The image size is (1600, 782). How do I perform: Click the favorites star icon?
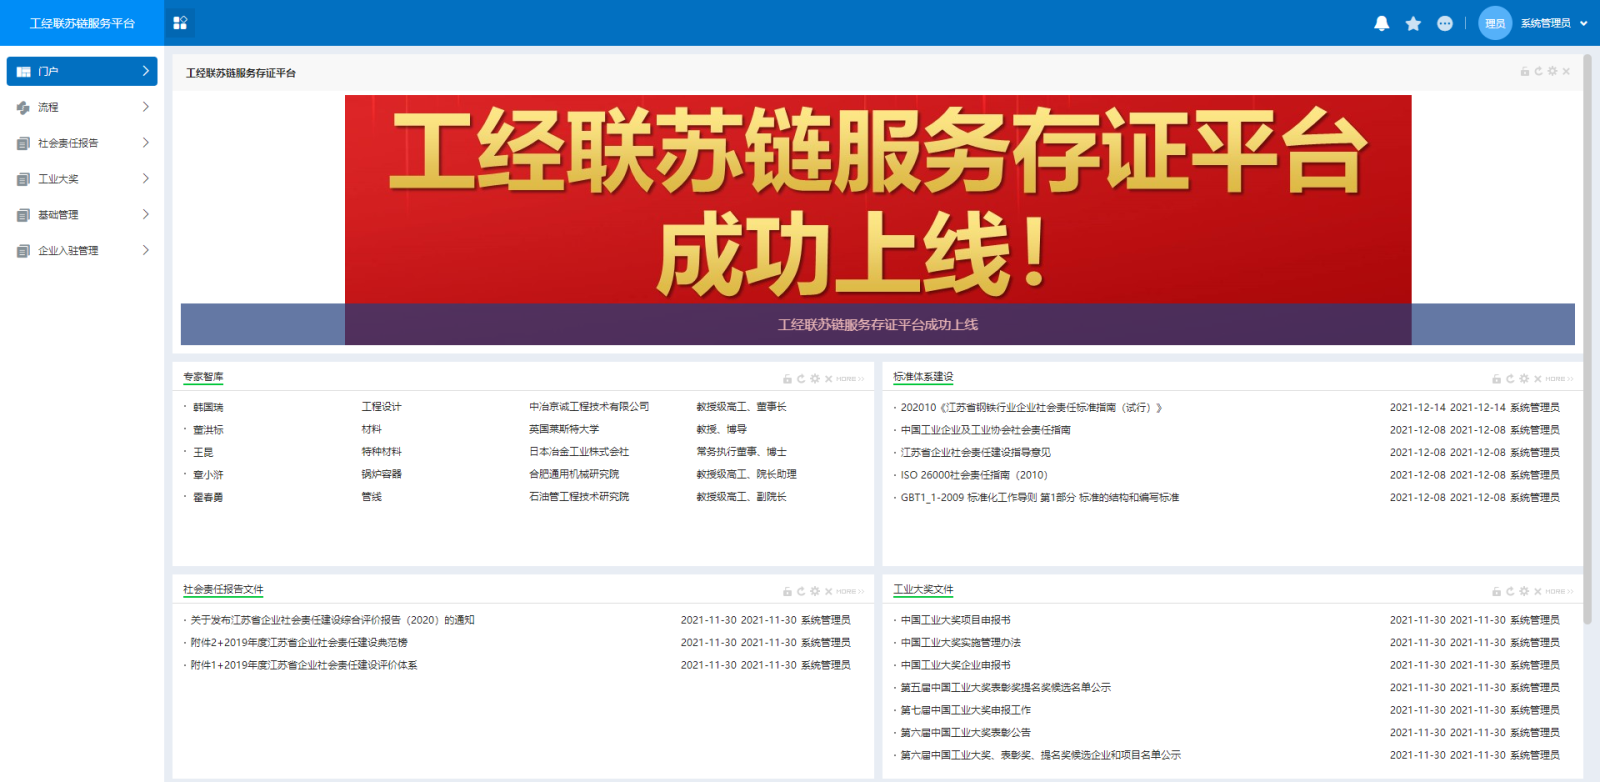coord(1413,23)
